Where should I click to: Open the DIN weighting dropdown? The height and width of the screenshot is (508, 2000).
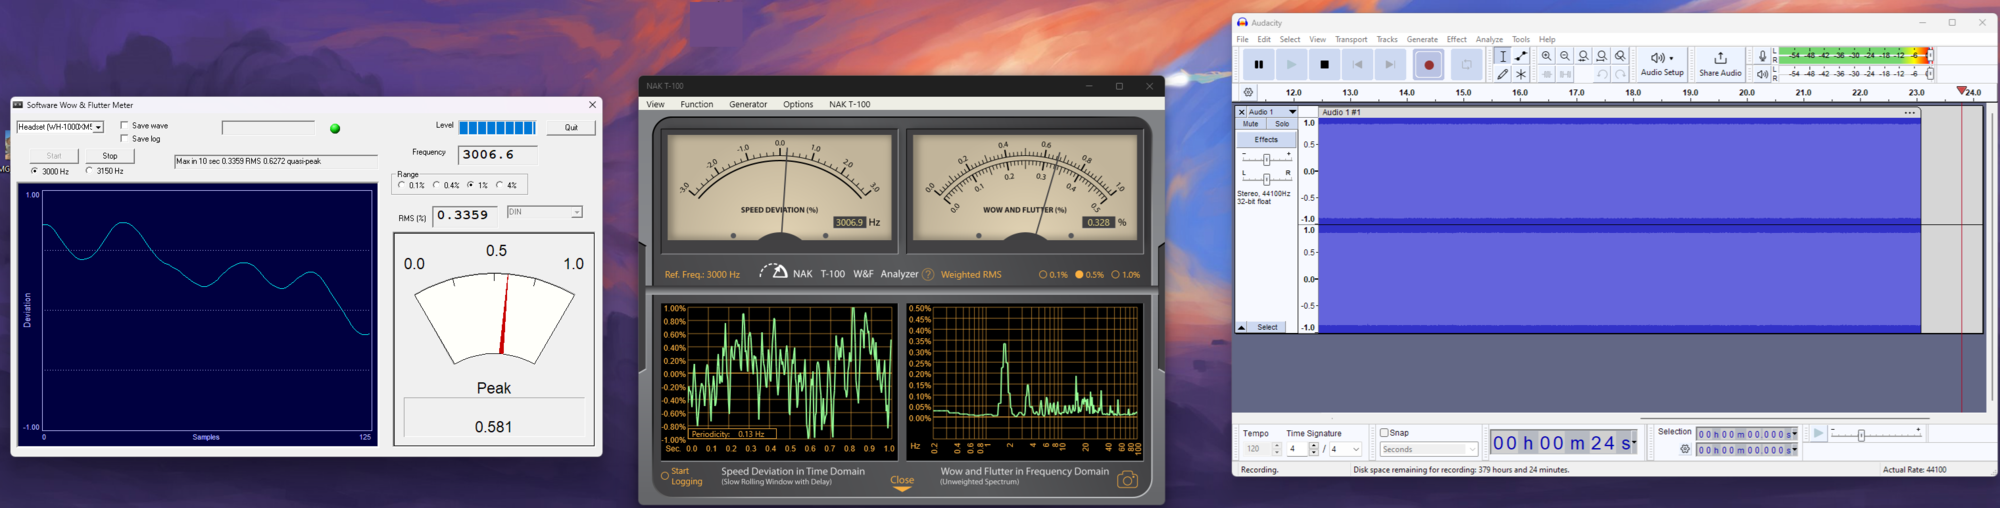click(x=545, y=212)
